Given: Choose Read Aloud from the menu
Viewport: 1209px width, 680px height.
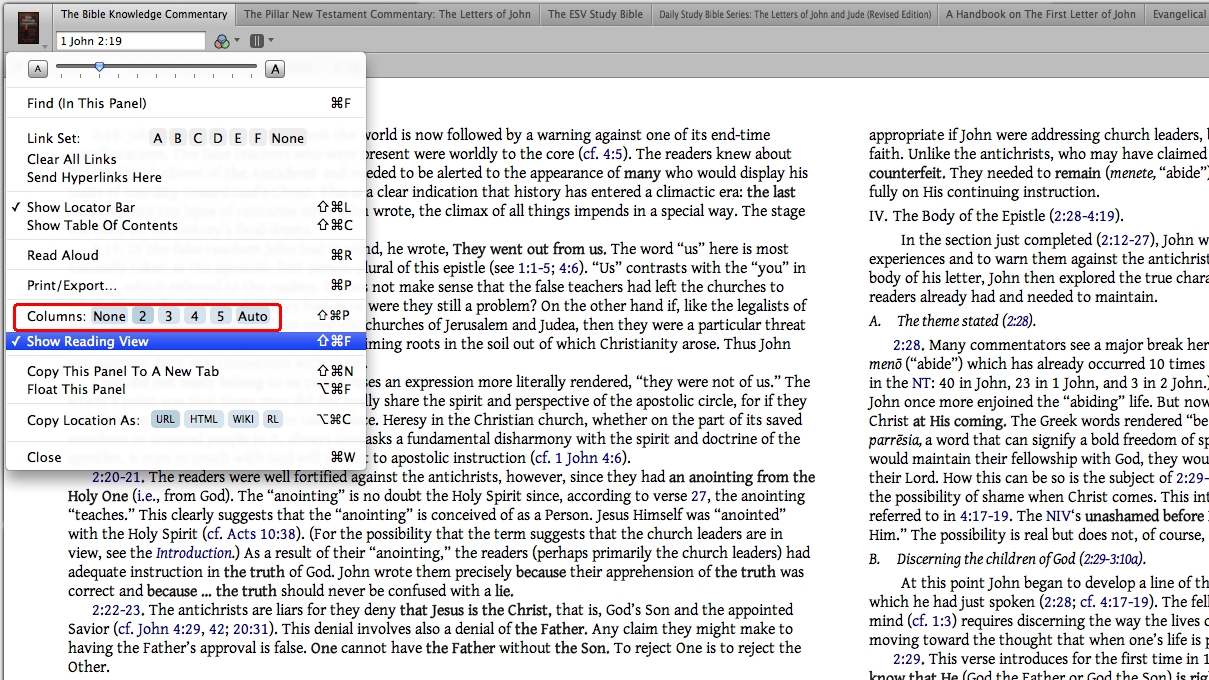Looking at the screenshot, I should (64, 255).
